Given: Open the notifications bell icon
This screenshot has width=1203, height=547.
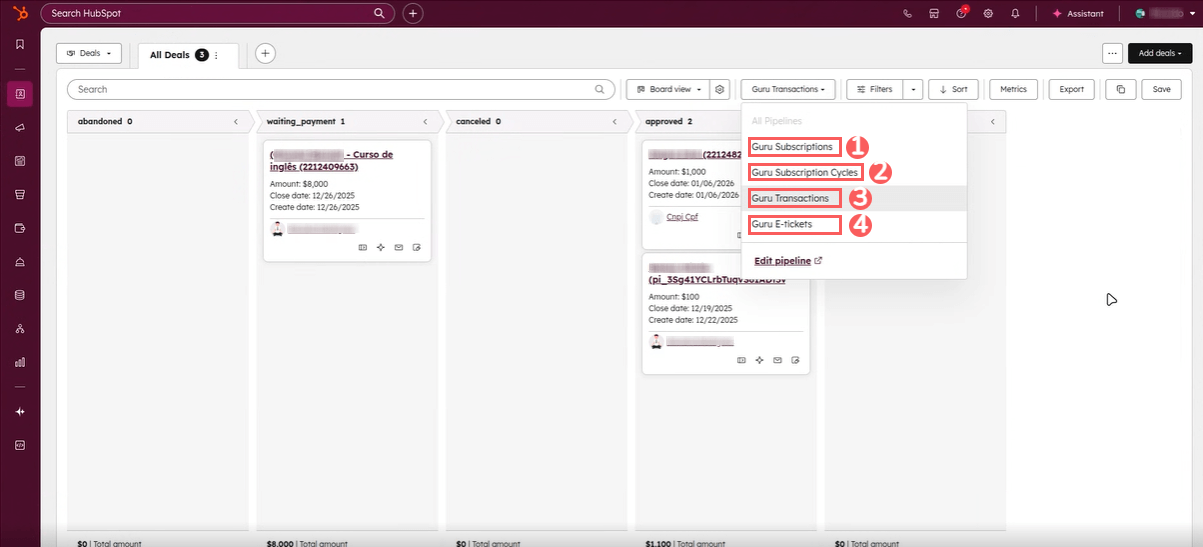Looking at the screenshot, I should (x=1015, y=14).
